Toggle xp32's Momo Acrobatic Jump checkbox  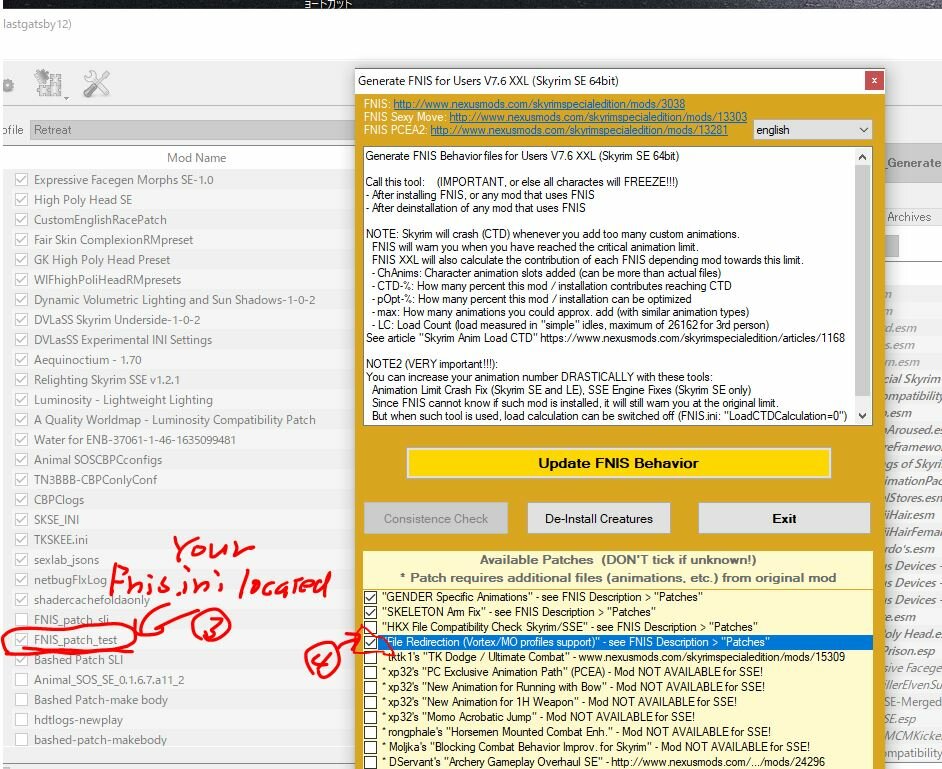371,717
